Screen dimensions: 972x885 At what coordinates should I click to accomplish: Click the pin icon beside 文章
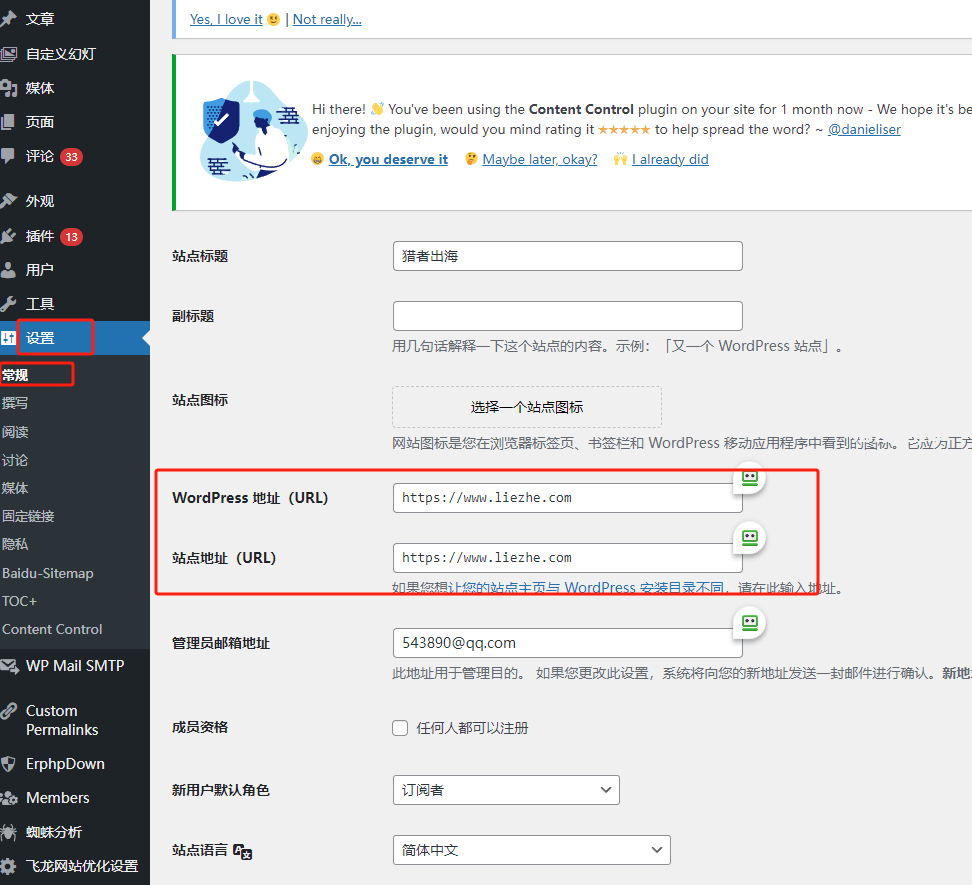click(x=8, y=19)
